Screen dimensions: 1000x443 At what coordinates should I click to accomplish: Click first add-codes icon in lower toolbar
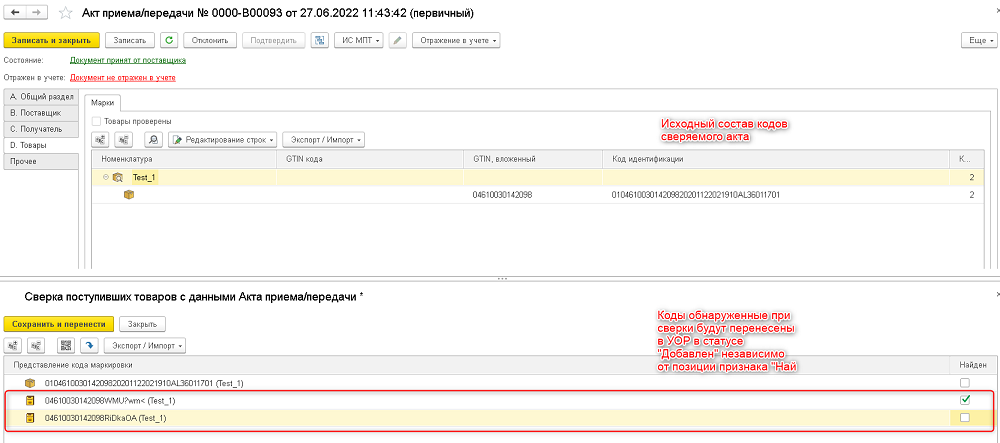click(12, 345)
